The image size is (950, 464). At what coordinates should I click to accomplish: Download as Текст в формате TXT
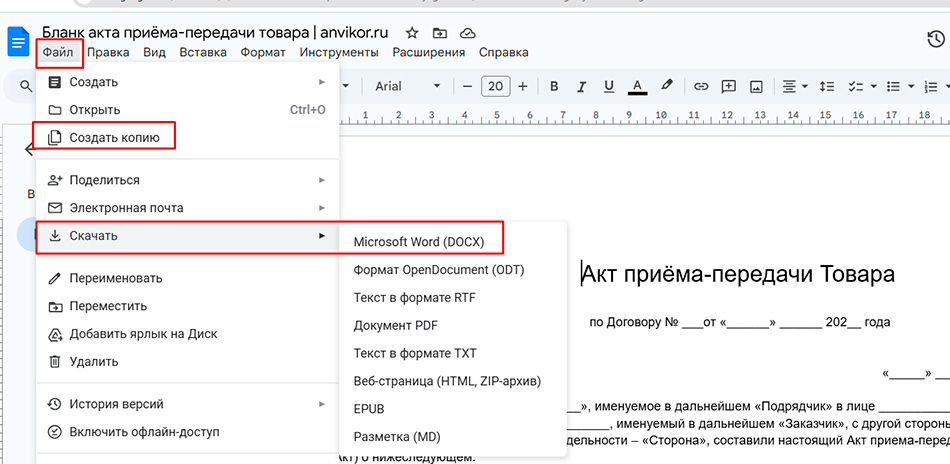pos(453,353)
